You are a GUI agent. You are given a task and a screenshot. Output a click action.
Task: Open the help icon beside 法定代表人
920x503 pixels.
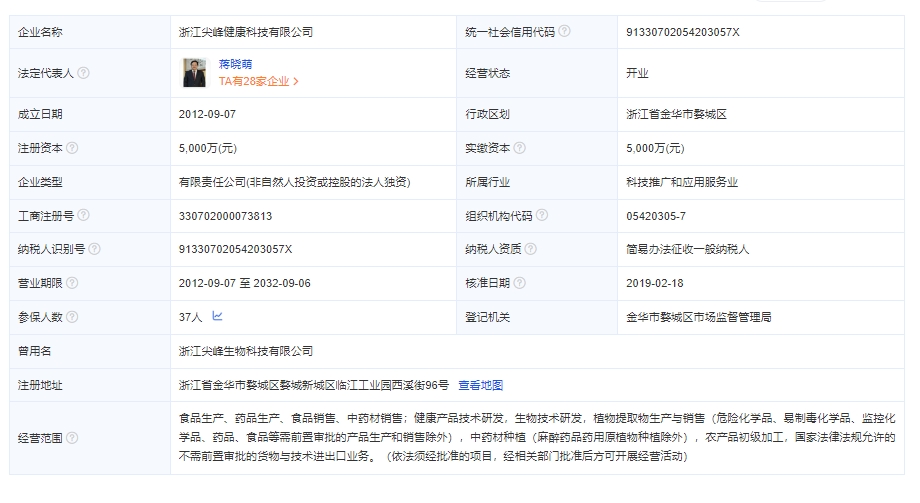(83, 73)
